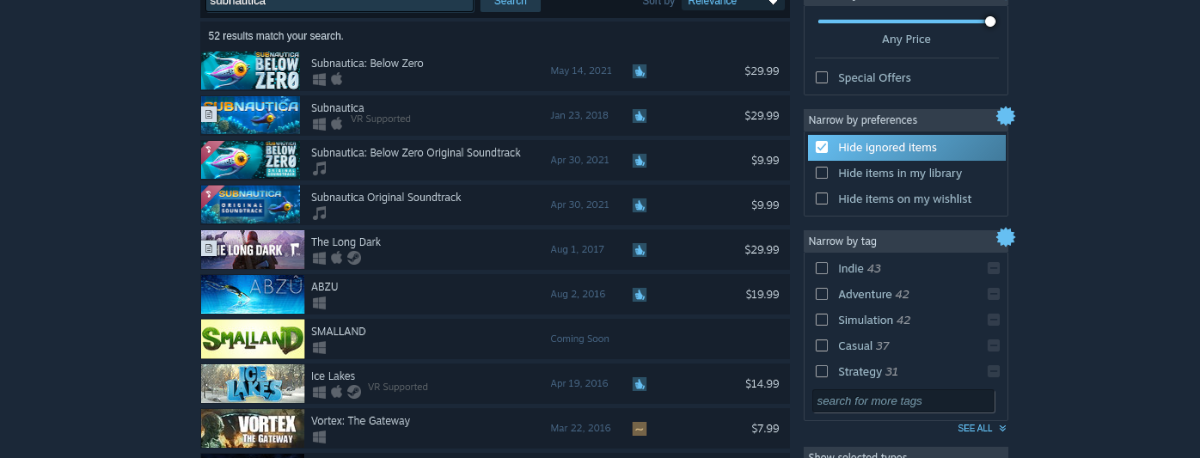This screenshot has width=1200, height=458.
Task: Click the Windows icon under SMALLAND
Action: [319, 348]
